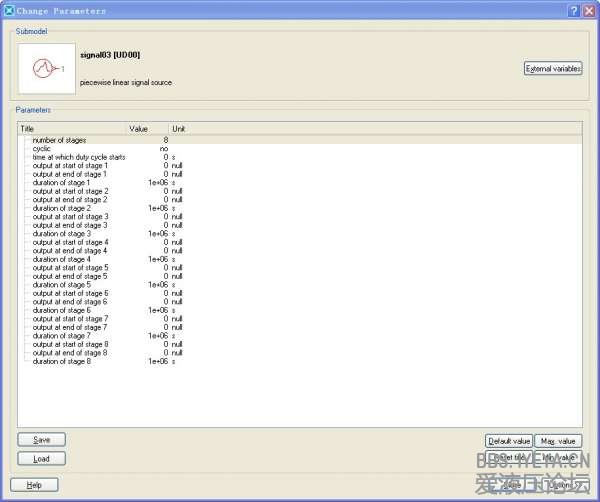
Task: Click the window help question mark button
Action: [x=573, y=9]
